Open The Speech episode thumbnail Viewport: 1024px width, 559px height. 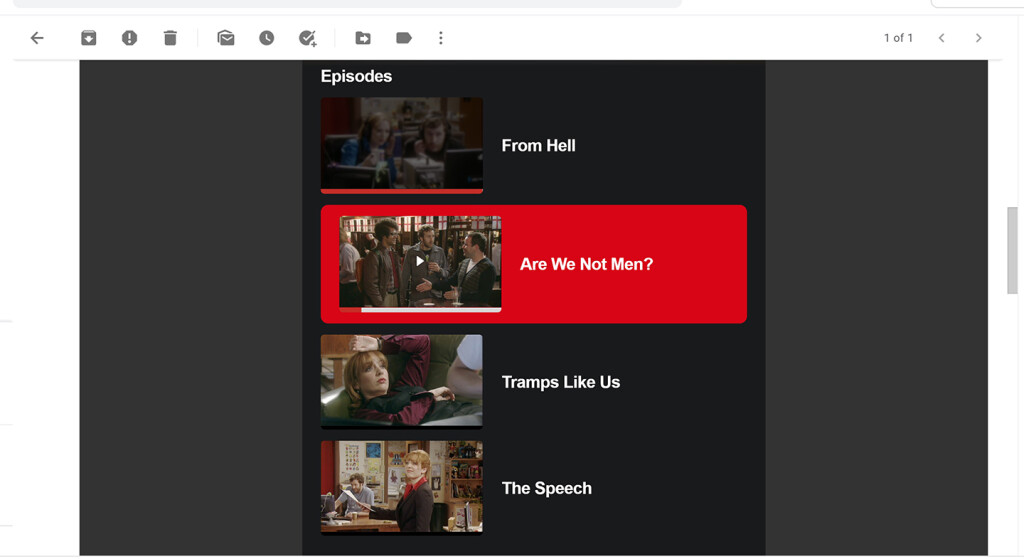[x=402, y=487]
